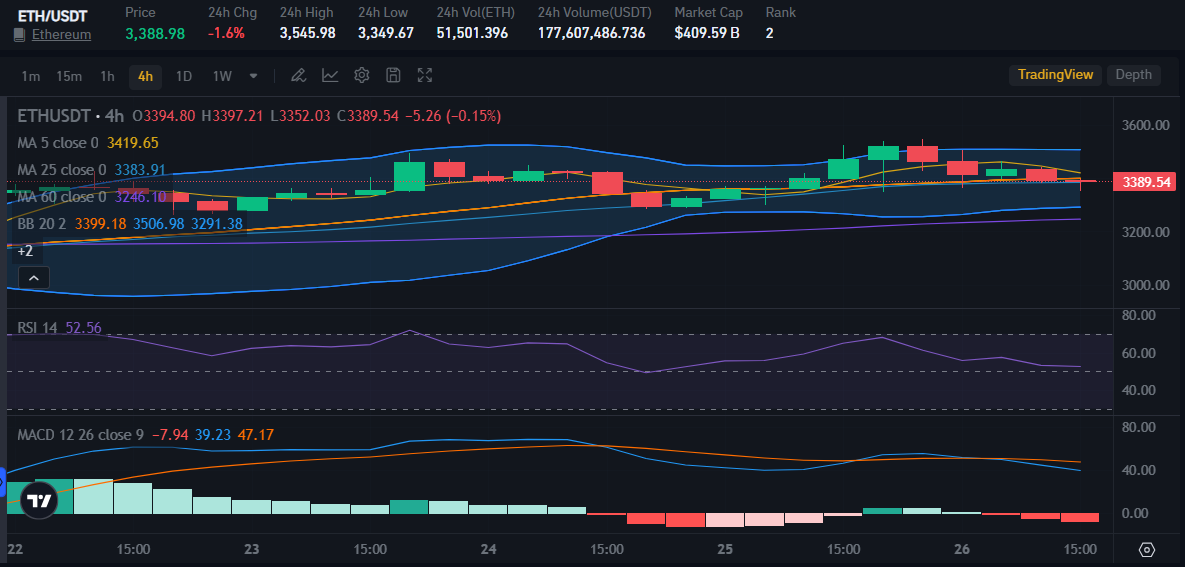Switch to the 1D timeframe
1185x567 pixels.
point(184,76)
